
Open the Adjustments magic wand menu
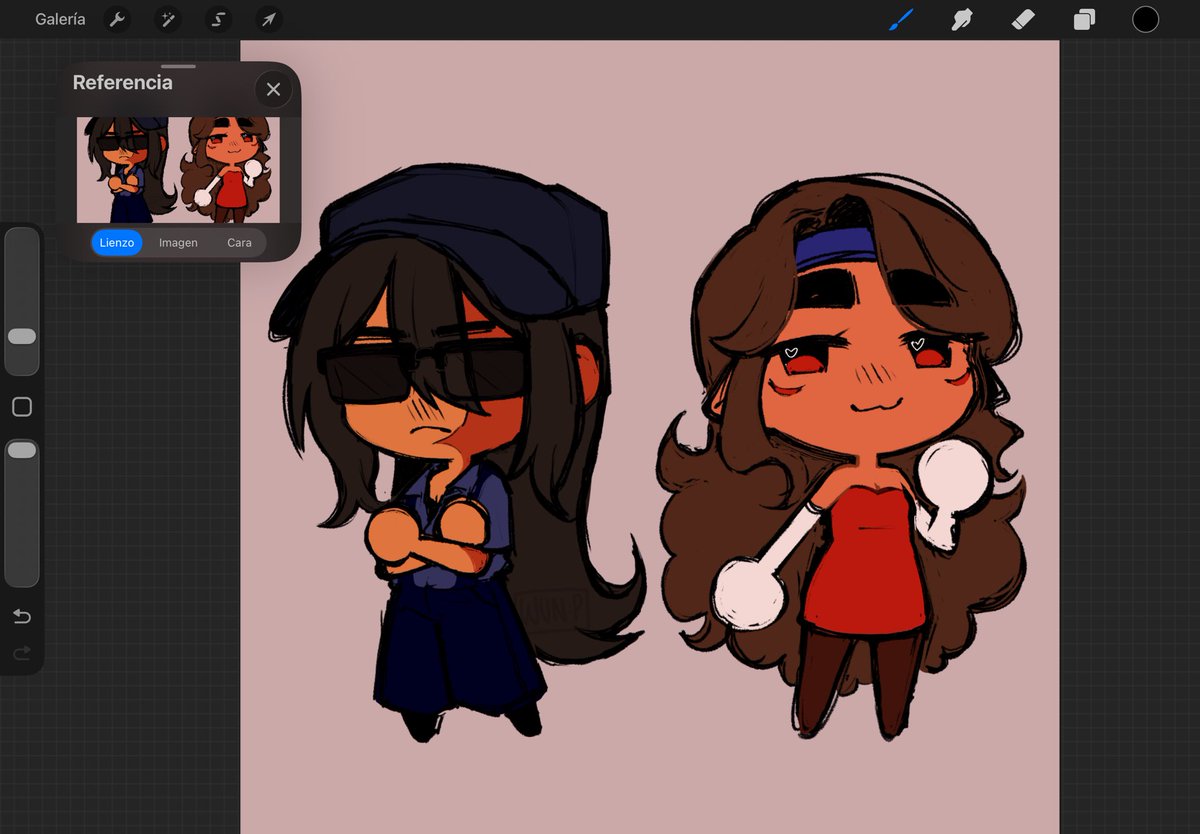pyautogui.click(x=167, y=19)
